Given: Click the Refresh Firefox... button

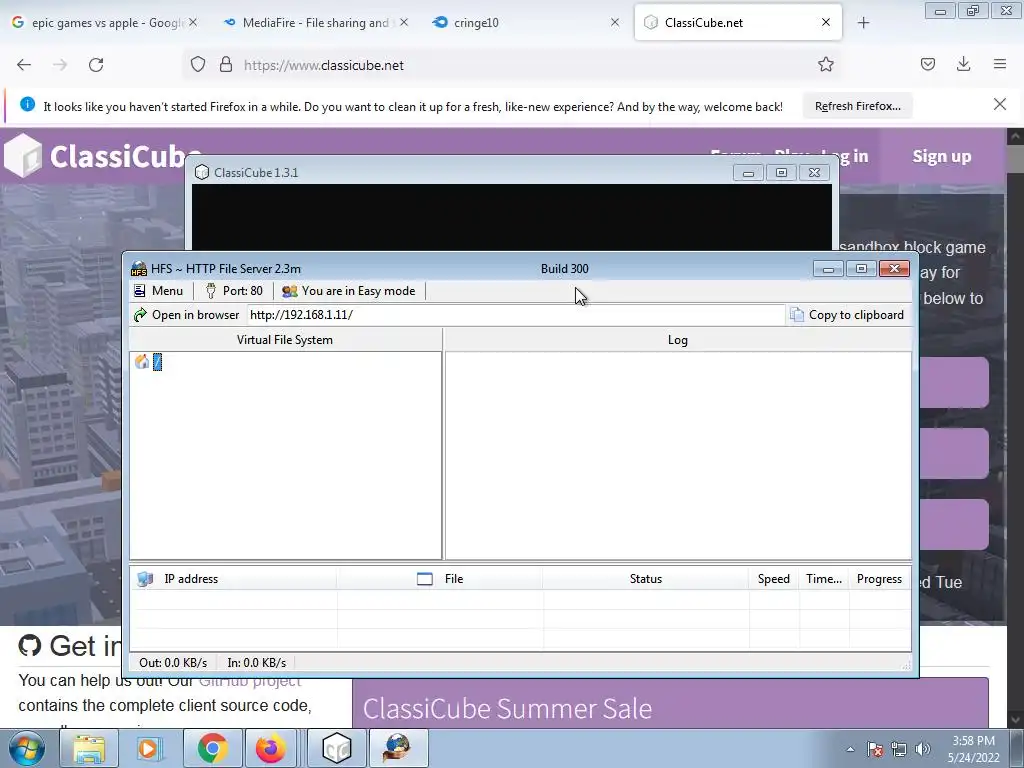Looking at the screenshot, I should [857, 106].
